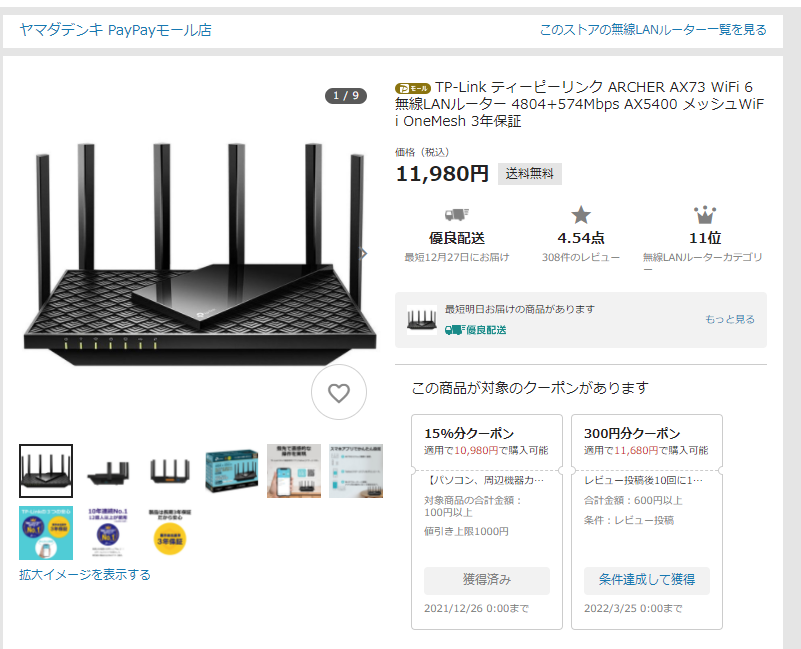Click green truck icon next to 優良配送 label
801x649 pixels.
point(455,330)
